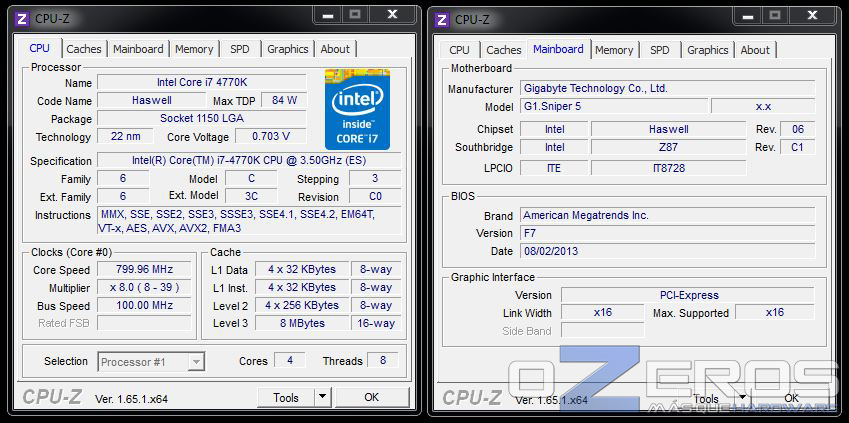Image resolution: width=849 pixels, height=423 pixels.
Task: Minimize the left CPU-Z window
Action: coord(327,15)
